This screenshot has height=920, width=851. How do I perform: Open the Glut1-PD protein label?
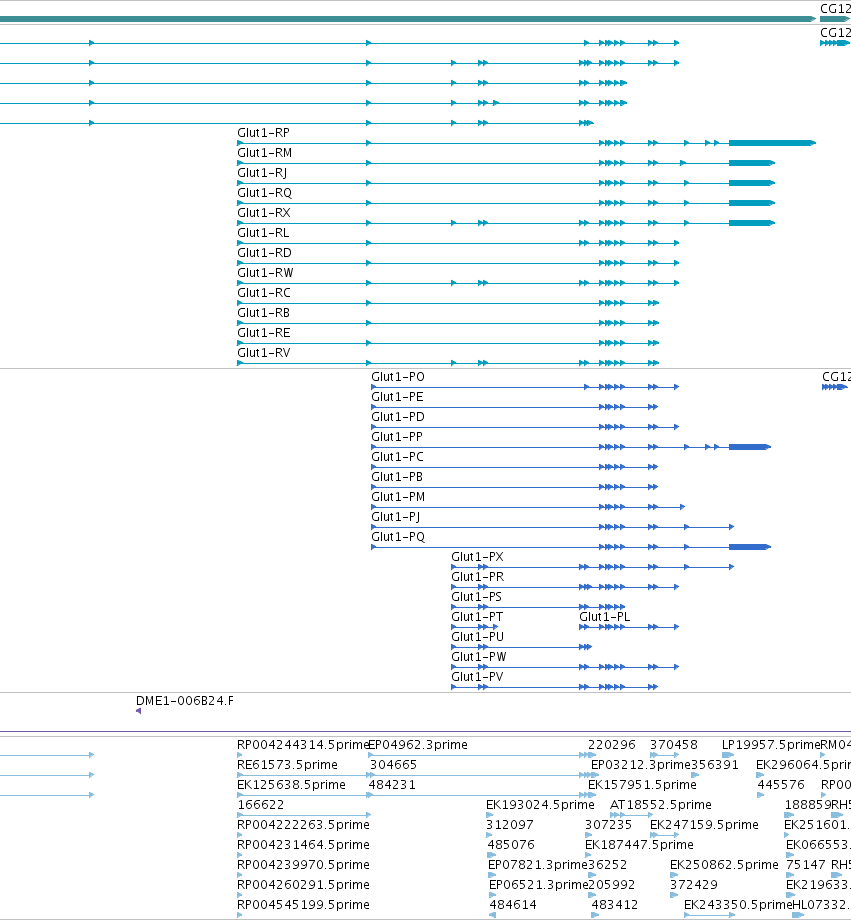pos(398,417)
